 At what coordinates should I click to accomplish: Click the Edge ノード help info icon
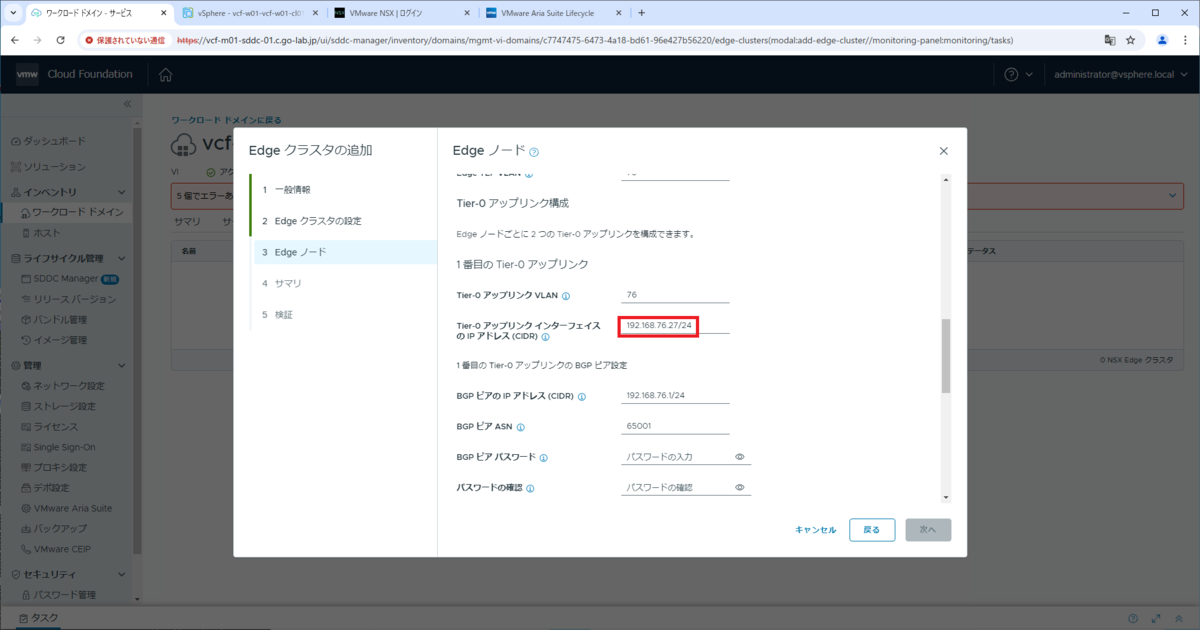click(534, 152)
